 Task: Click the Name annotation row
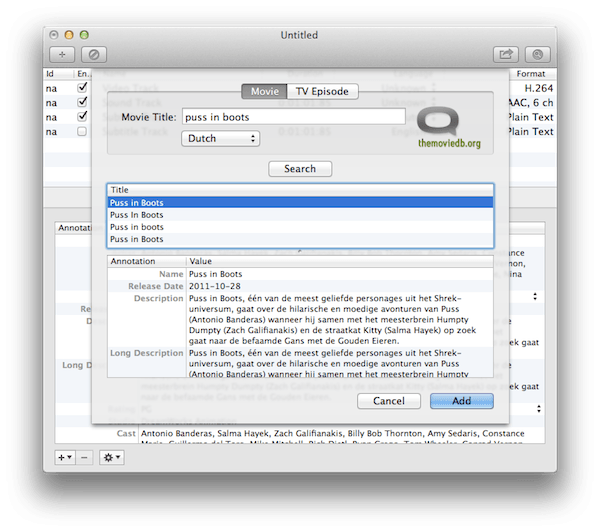click(300, 274)
